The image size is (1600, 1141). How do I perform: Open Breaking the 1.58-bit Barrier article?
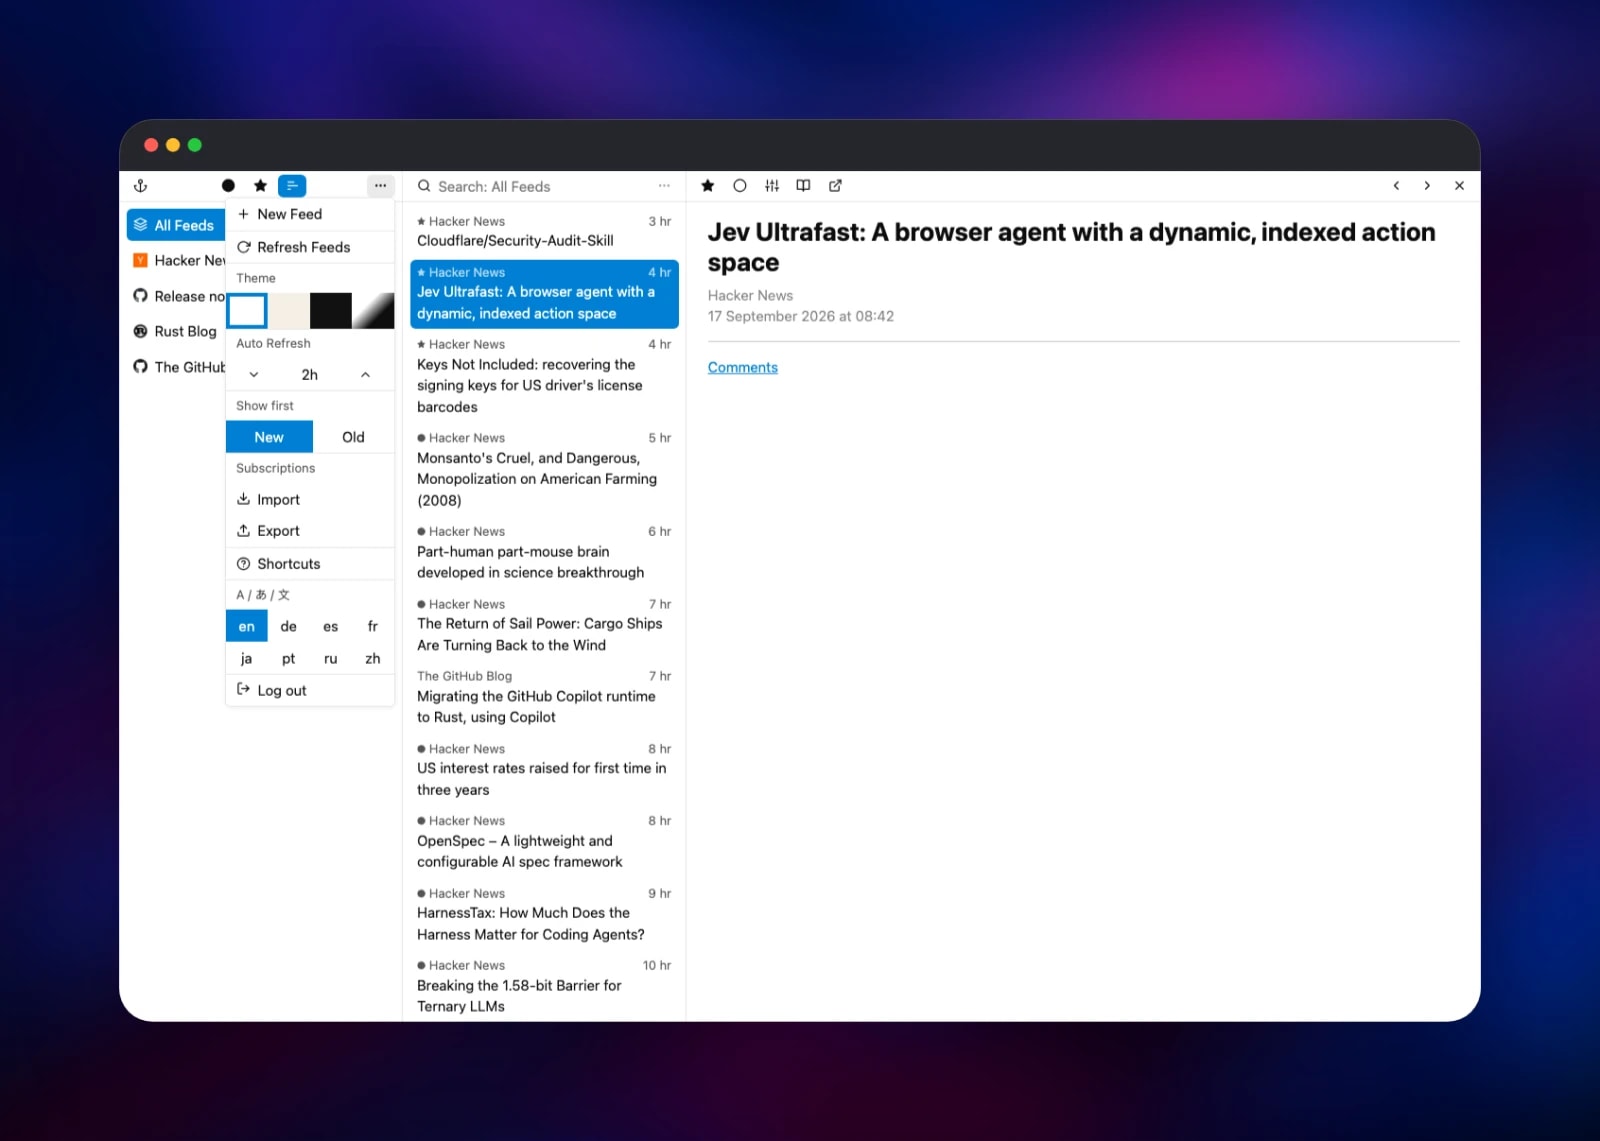click(x=544, y=987)
